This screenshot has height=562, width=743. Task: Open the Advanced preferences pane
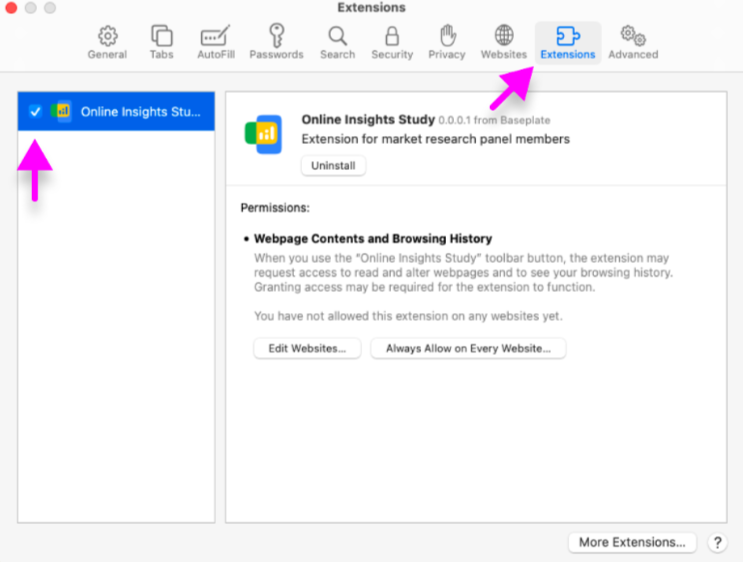(633, 43)
